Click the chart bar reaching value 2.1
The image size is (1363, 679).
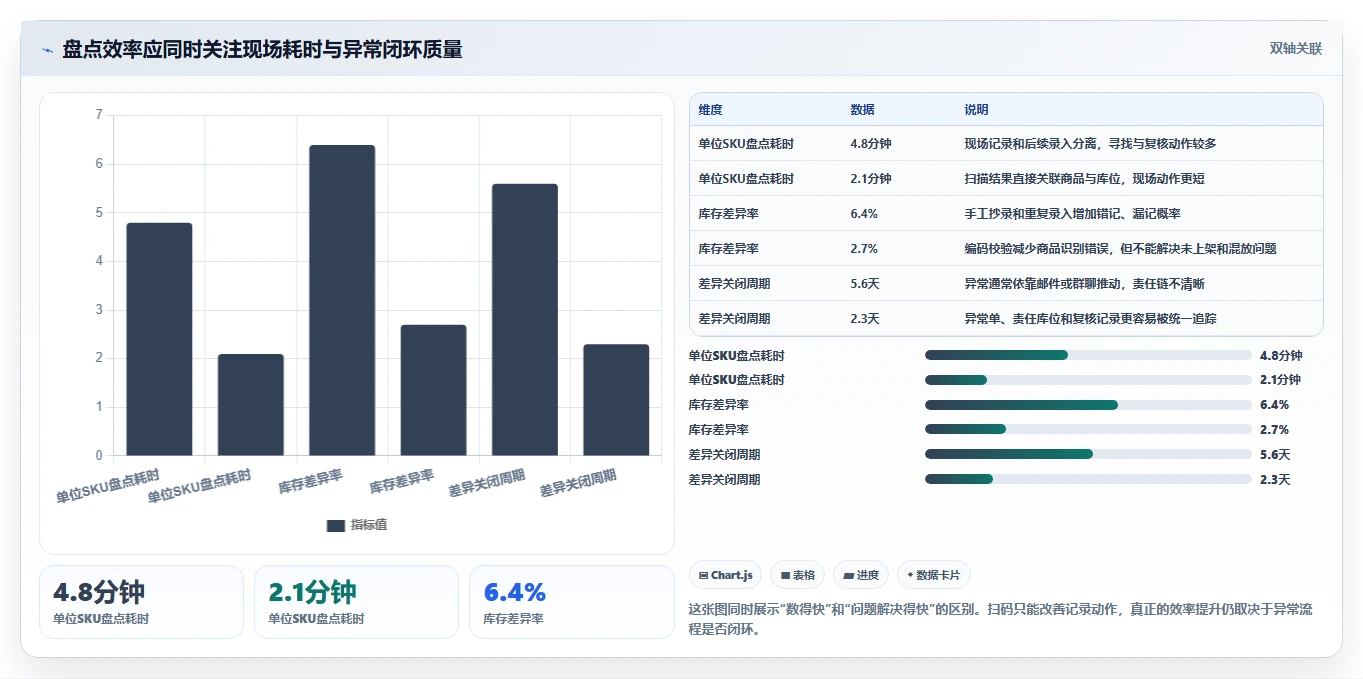coord(251,405)
